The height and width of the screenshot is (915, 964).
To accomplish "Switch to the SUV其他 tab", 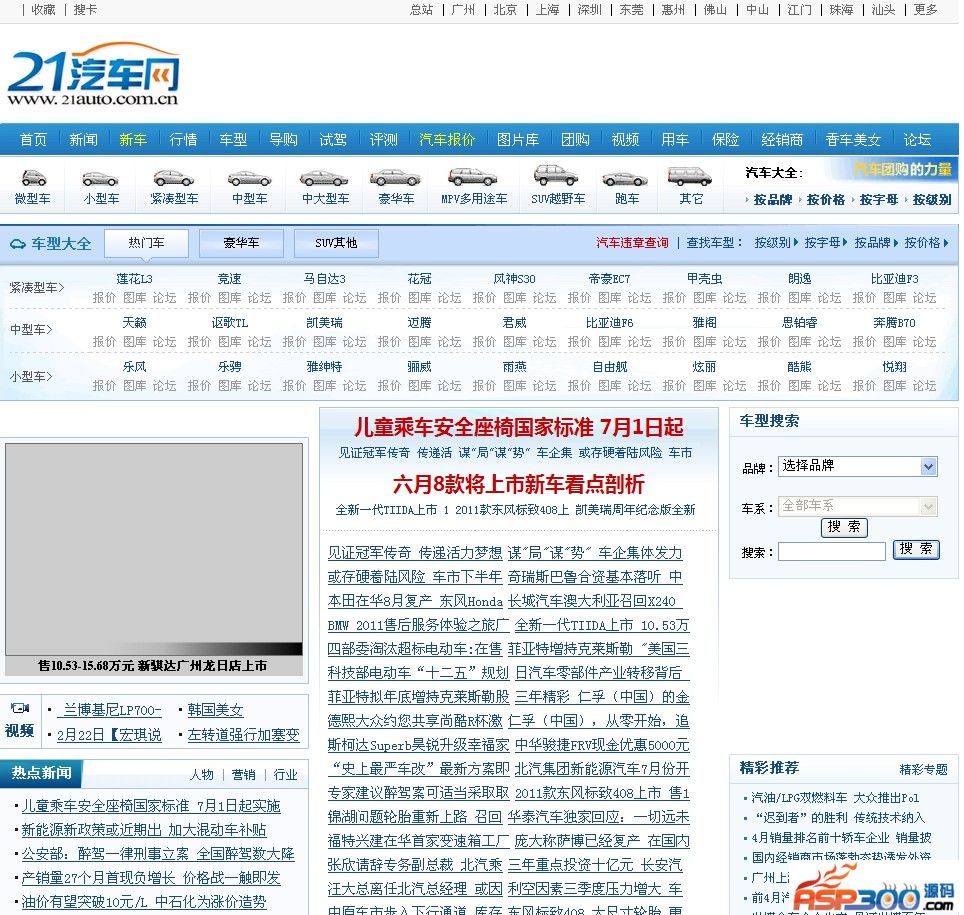I will click(x=336, y=243).
